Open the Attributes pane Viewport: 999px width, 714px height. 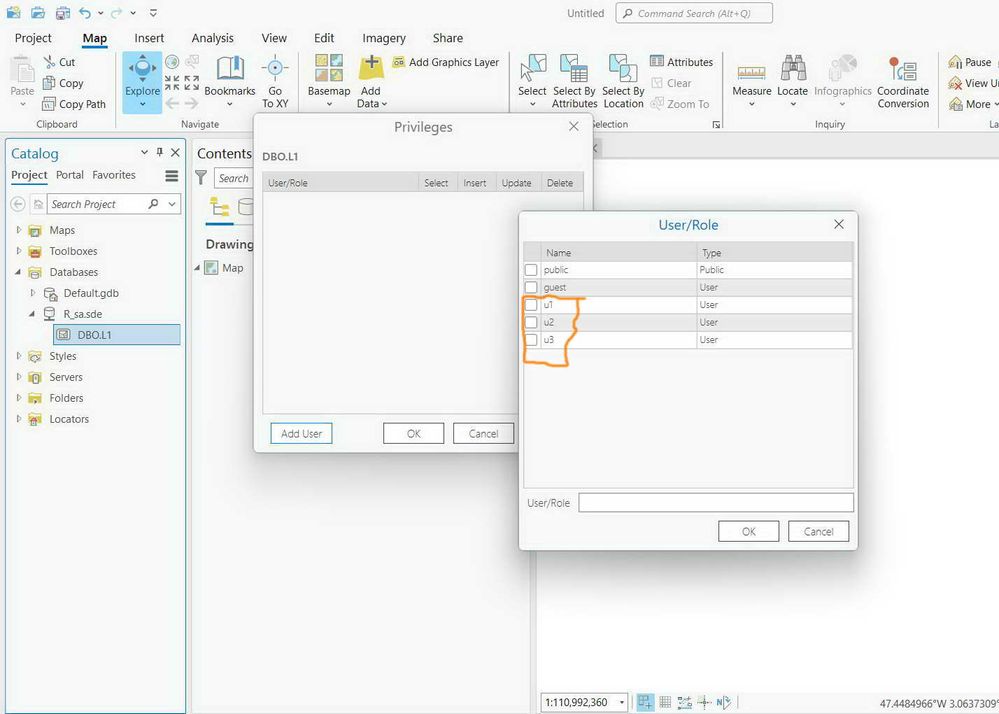pyautogui.click(x=681, y=62)
